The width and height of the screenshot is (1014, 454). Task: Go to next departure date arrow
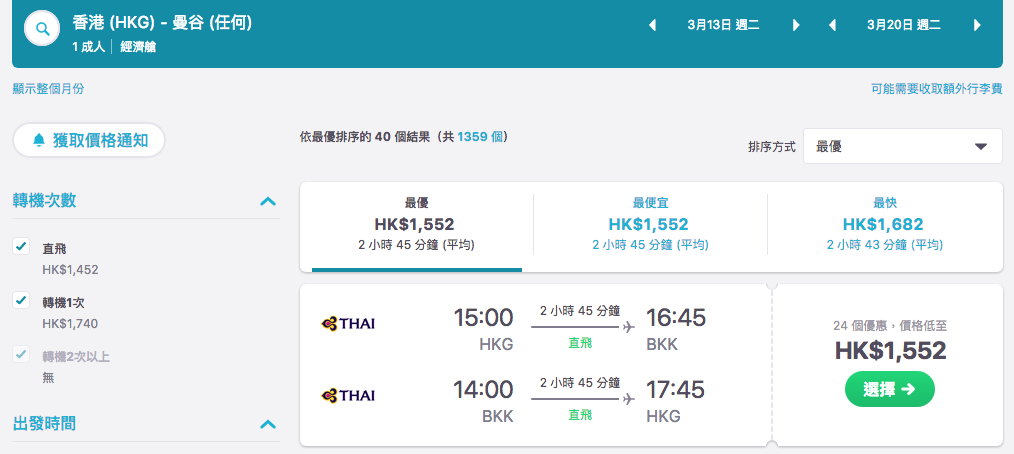(796, 25)
